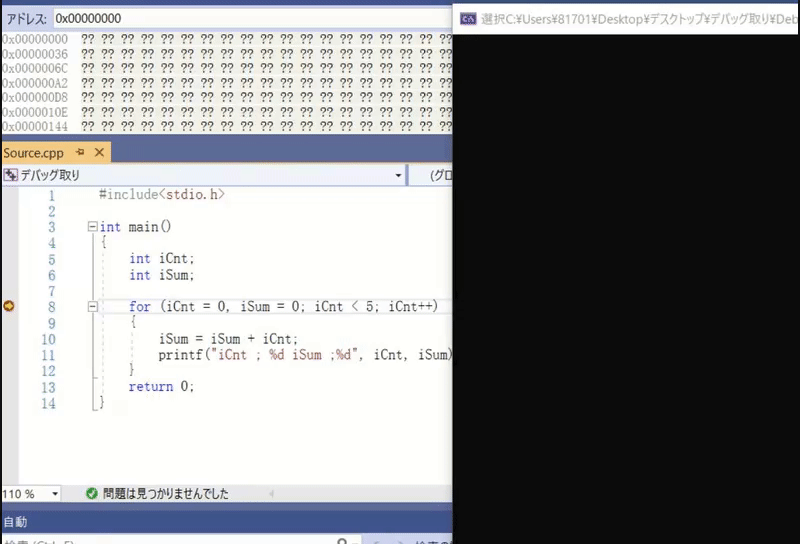The width and height of the screenshot is (800, 544).
Task: Close the Source.cpp tab
Action: 99,152
